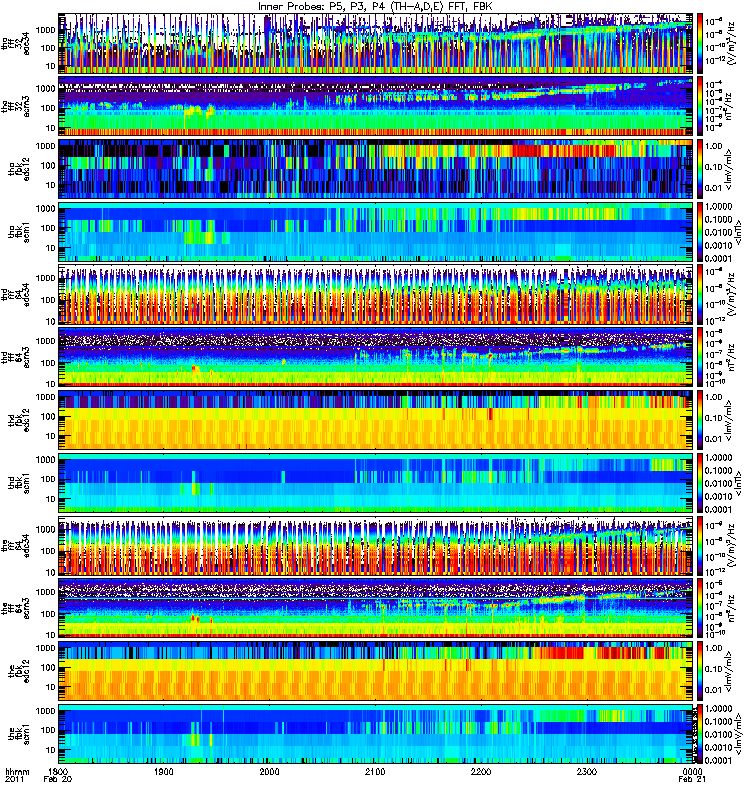The height and width of the screenshot is (800, 750).
Task: Select the thd fbk scm1 filter bank panel
Action: point(376,482)
